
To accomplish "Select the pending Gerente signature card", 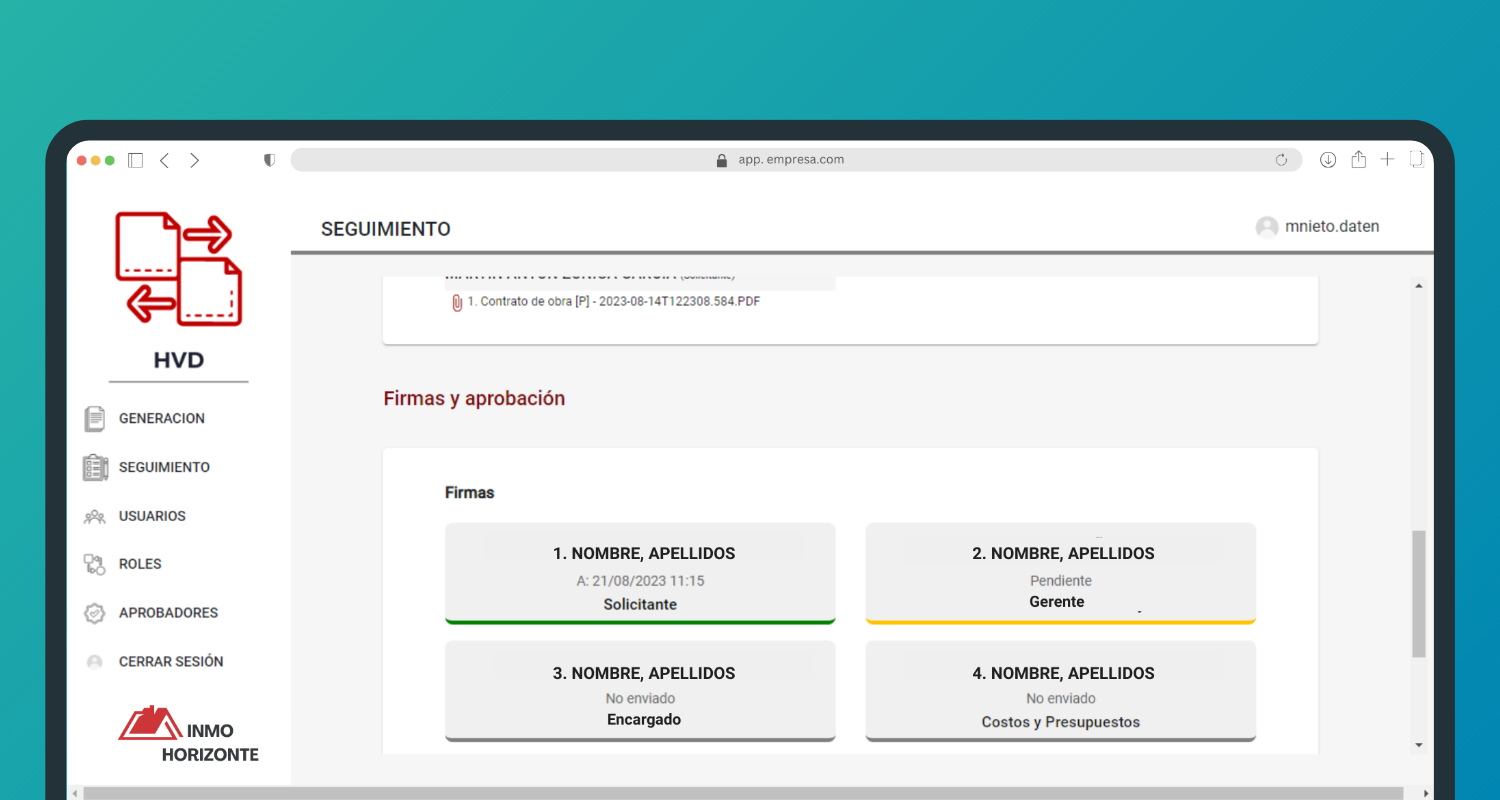I will [x=1060, y=574].
